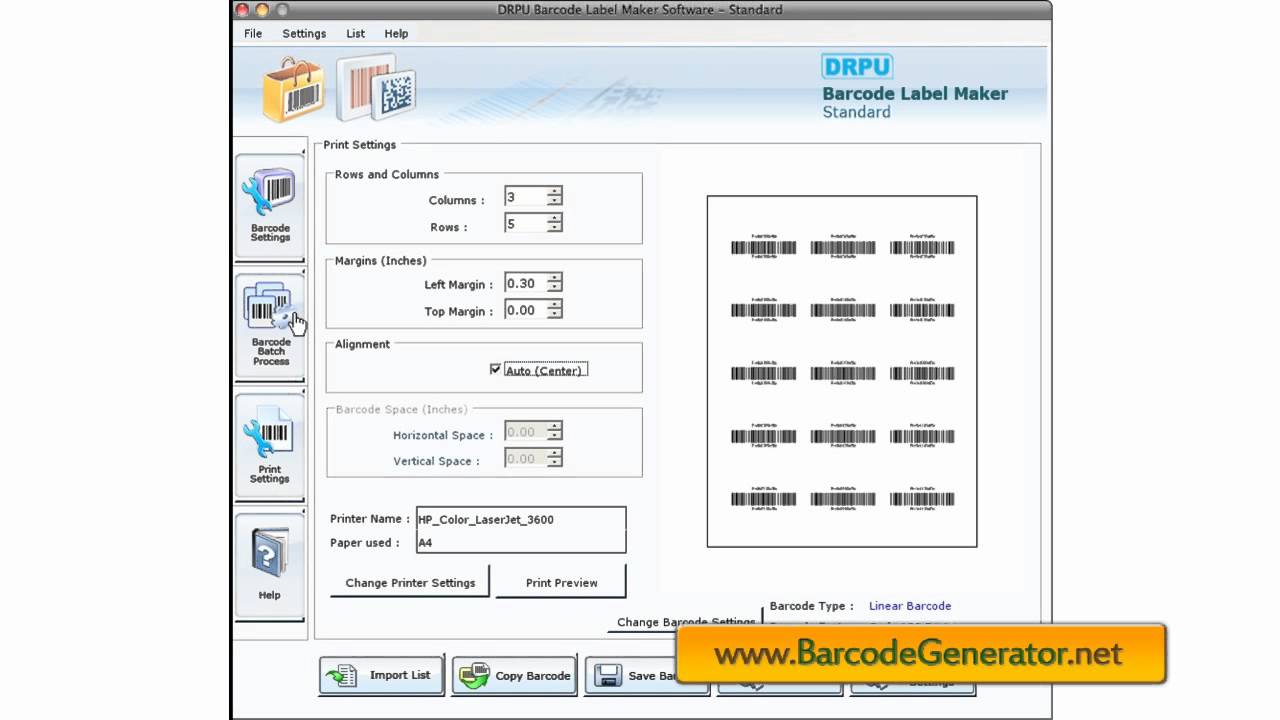Open Barcode Batch Process panel
This screenshot has width=1280, height=720.
point(270,325)
